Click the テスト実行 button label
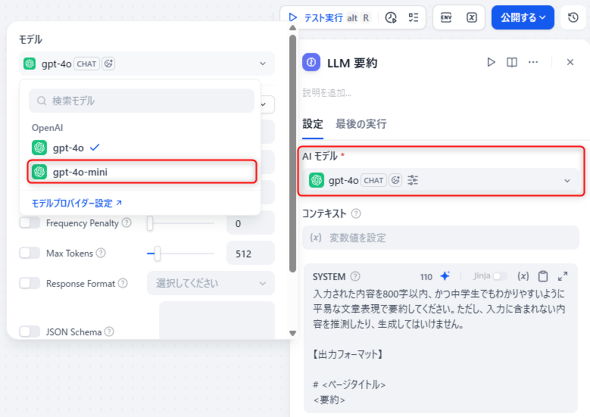Viewport: 590px width, 417px height. [323, 18]
